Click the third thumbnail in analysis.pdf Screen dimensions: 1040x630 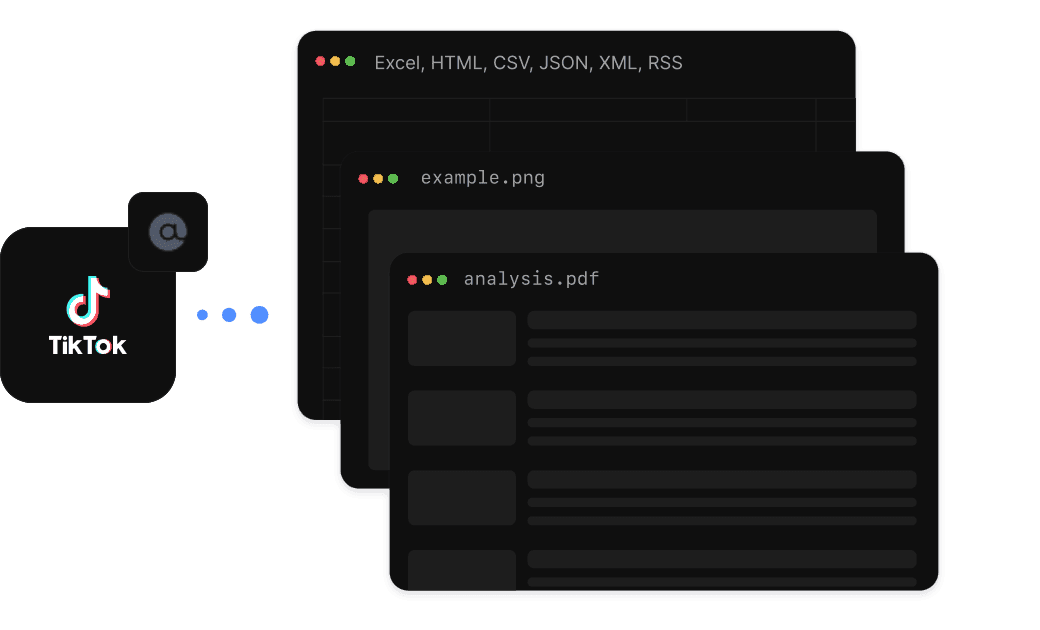(462, 498)
